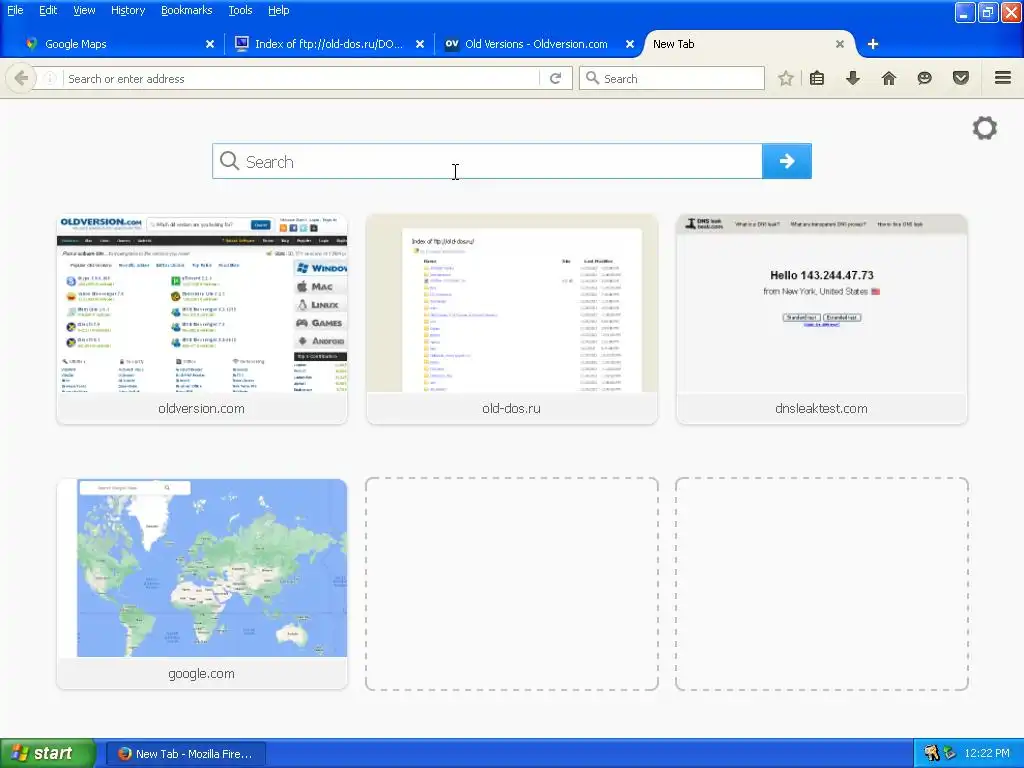Open the Edit menu
1024x768 pixels.
click(x=48, y=10)
